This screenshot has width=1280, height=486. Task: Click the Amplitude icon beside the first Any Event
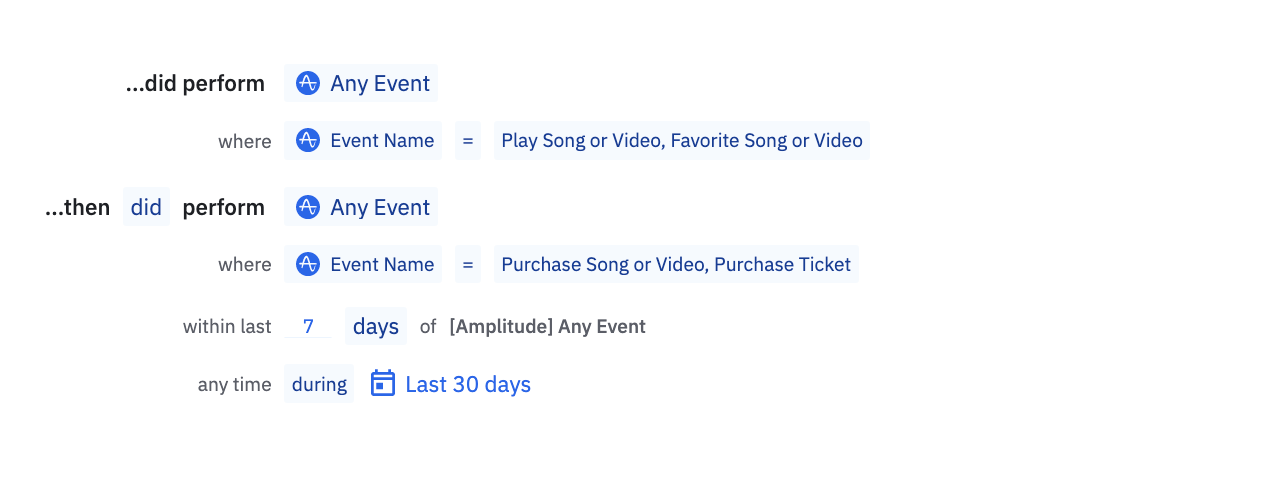308,83
